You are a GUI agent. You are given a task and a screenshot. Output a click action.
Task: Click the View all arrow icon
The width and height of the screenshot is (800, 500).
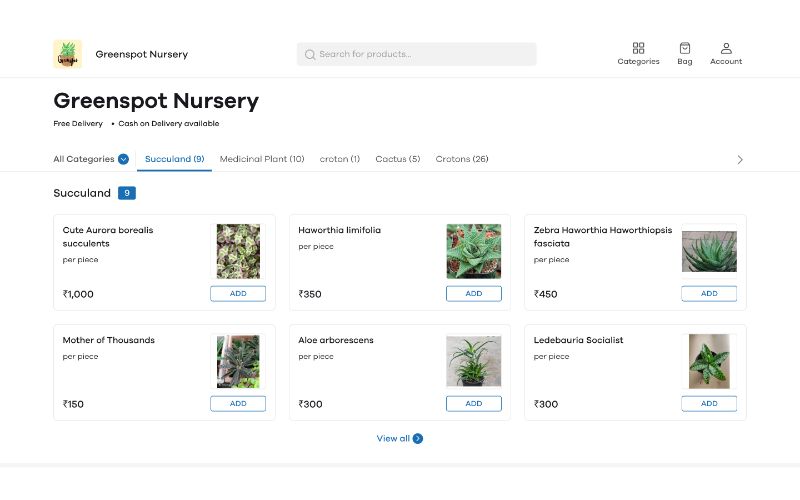pyautogui.click(x=417, y=438)
